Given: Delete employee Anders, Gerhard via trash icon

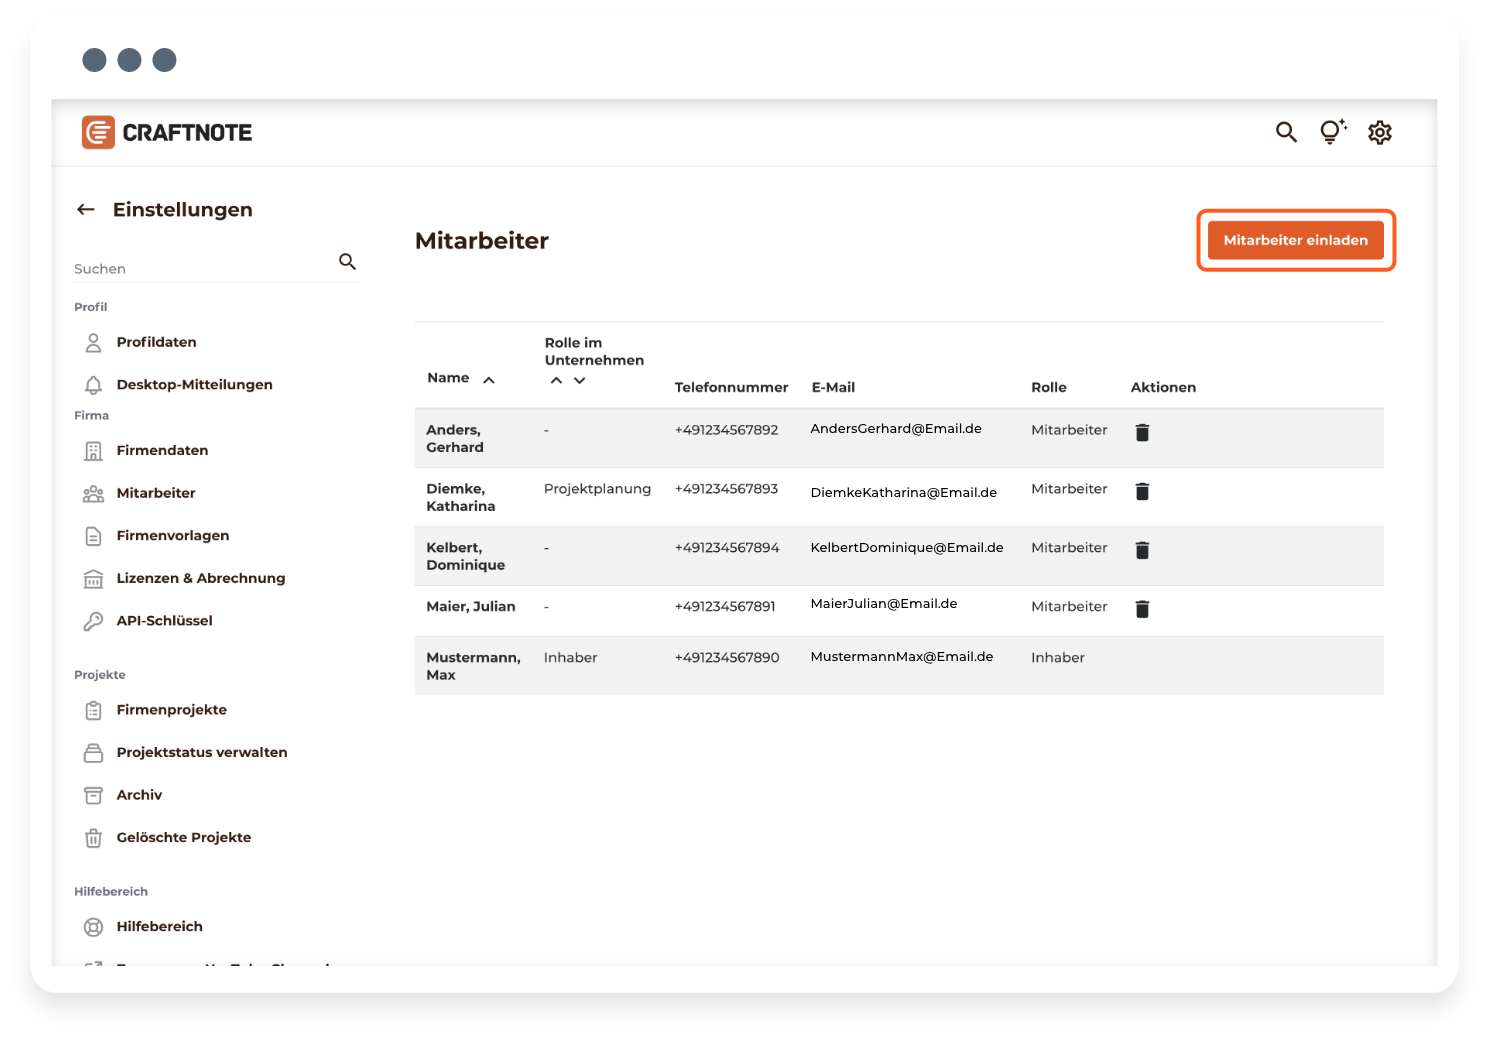Looking at the screenshot, I should coord(1142,432).
